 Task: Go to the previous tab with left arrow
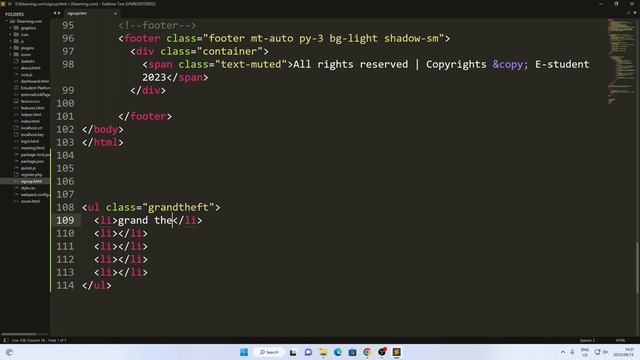[55, 13]
